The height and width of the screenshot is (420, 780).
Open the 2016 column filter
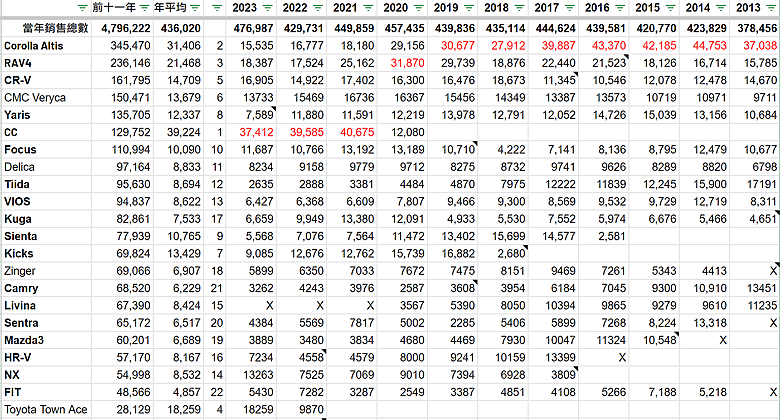[620, 8]
